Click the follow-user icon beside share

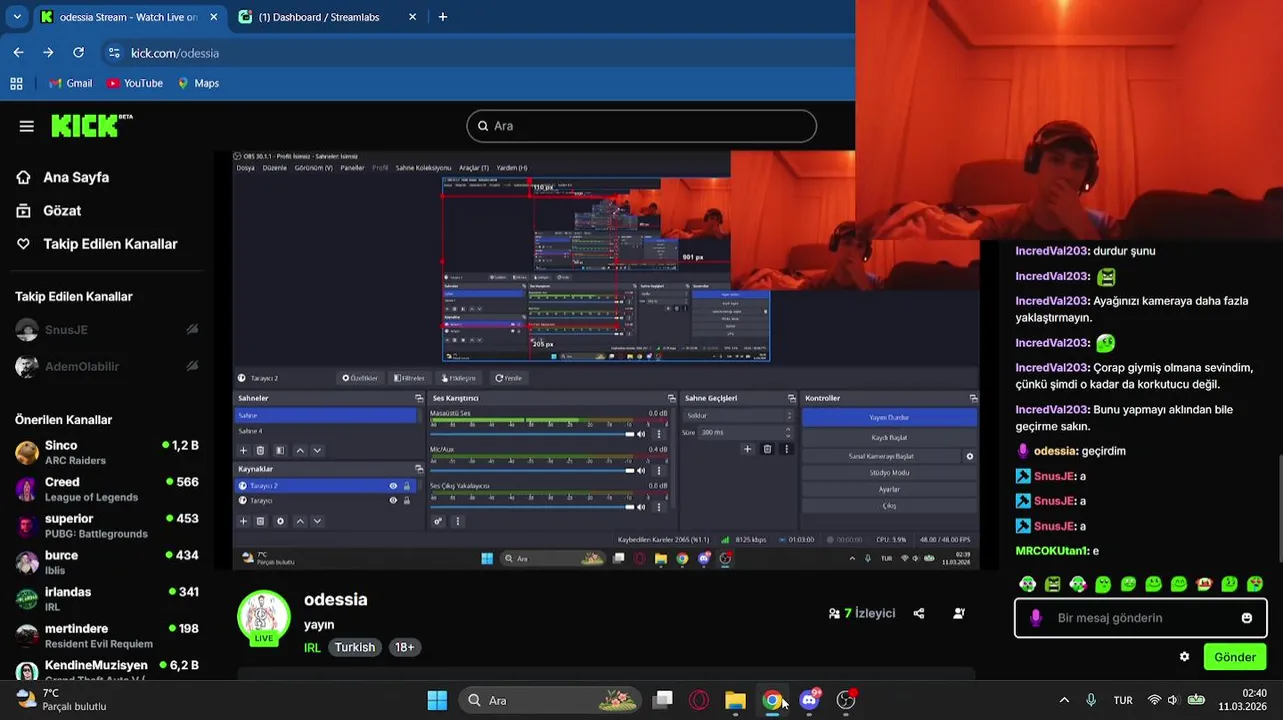pos(959,613)
